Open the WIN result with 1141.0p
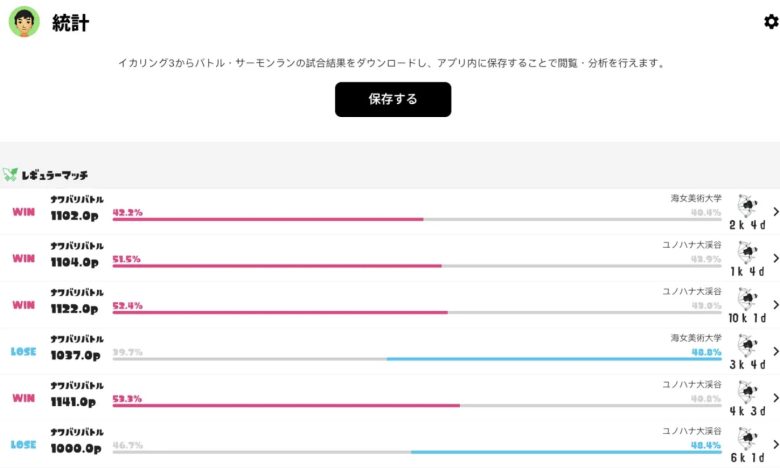Viewport: 780px width, 468px height. [x=23, y=397]
